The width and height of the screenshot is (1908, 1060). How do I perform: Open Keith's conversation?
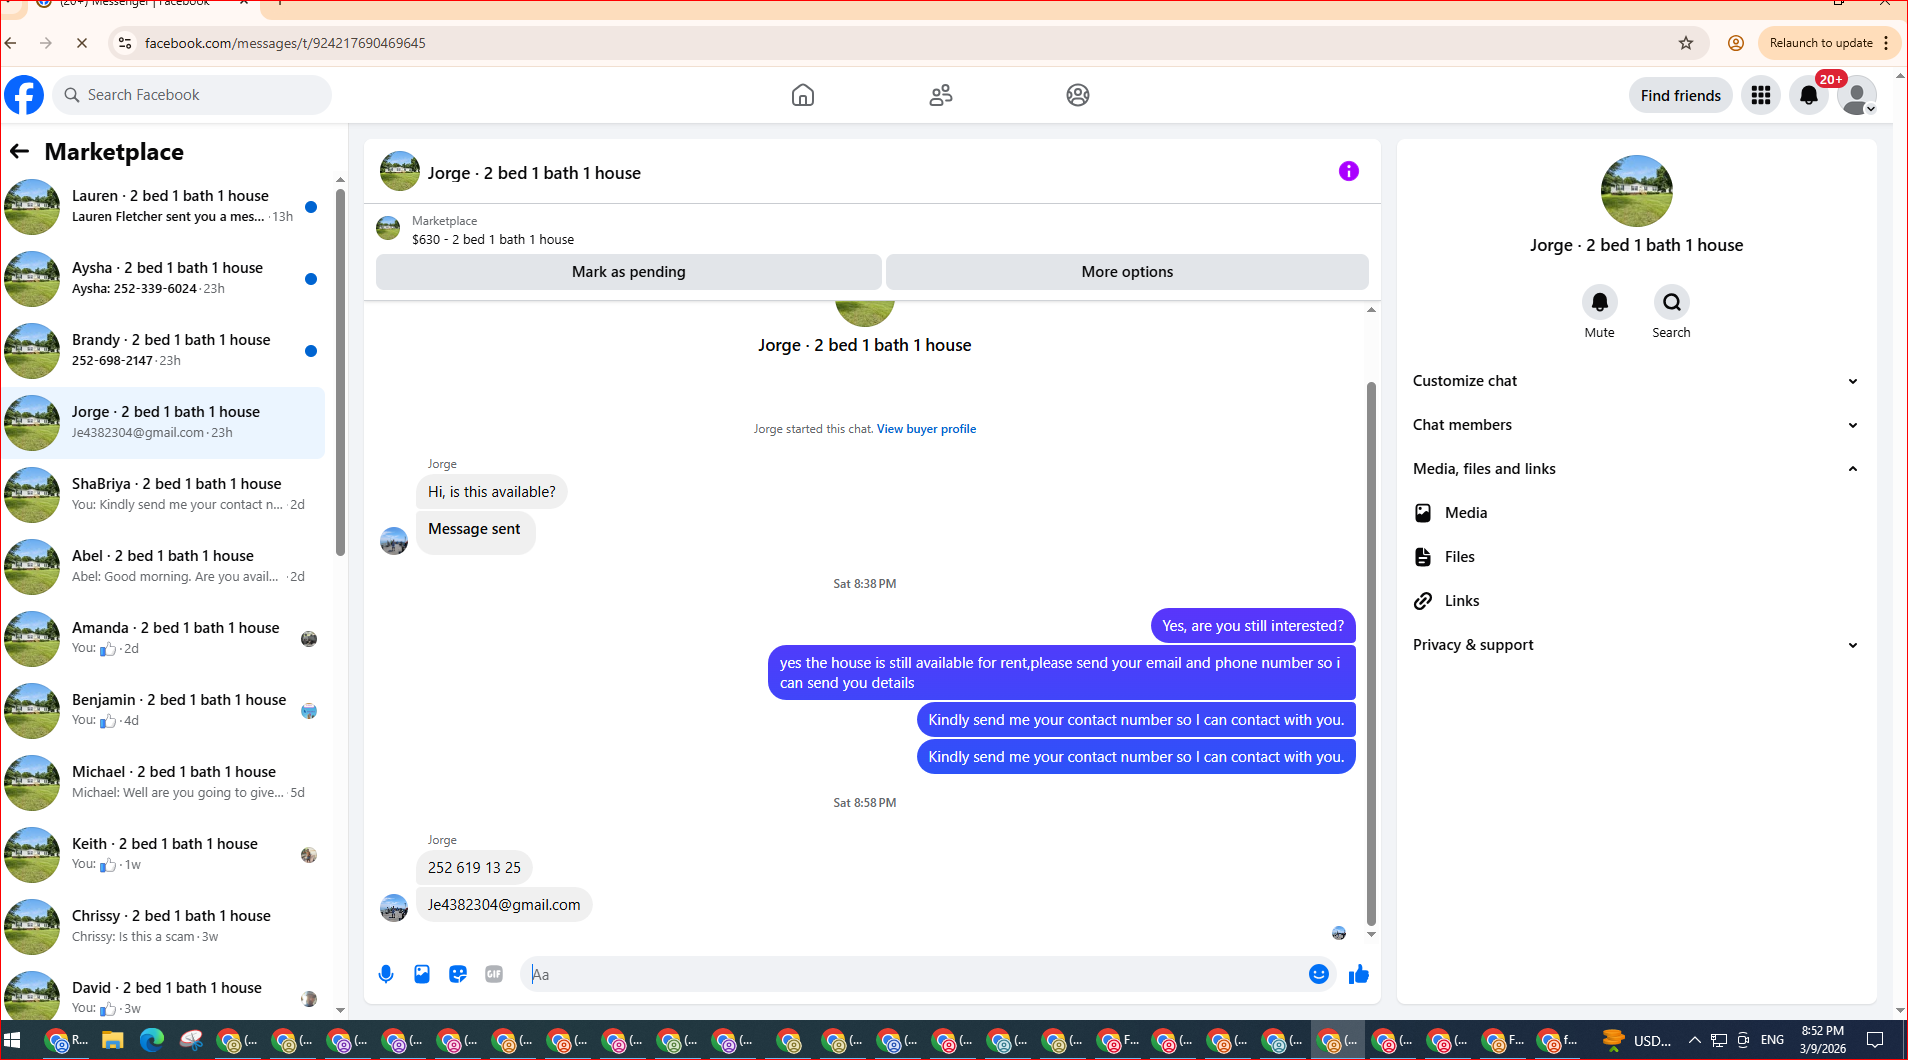point(164,855)
